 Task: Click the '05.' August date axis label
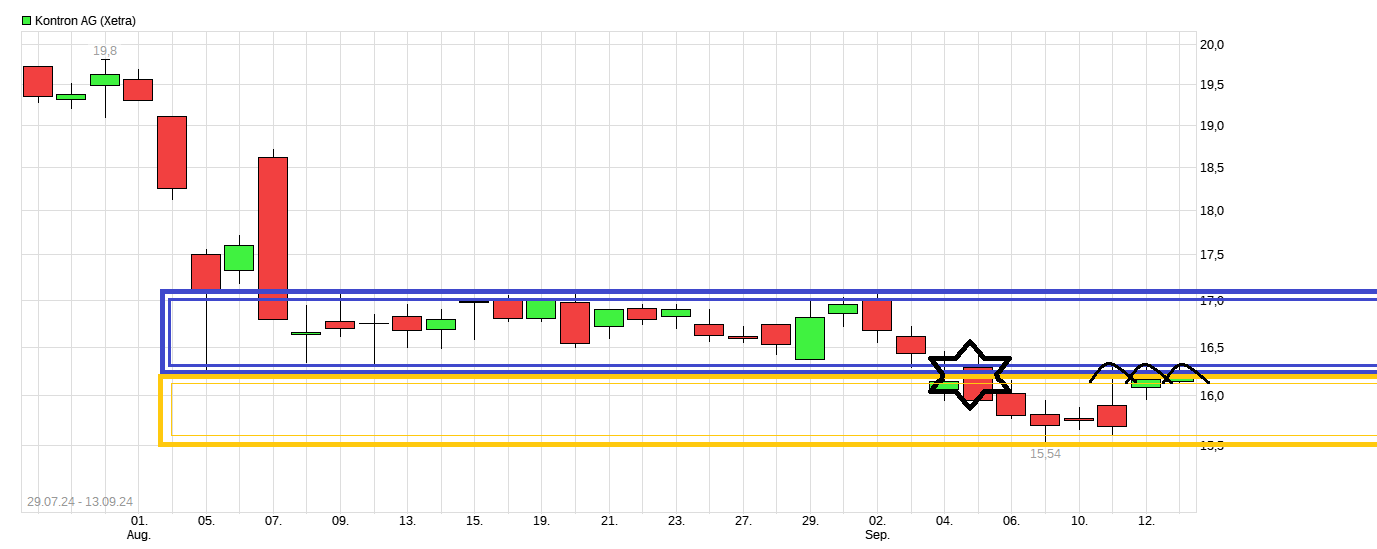(206, 521)
